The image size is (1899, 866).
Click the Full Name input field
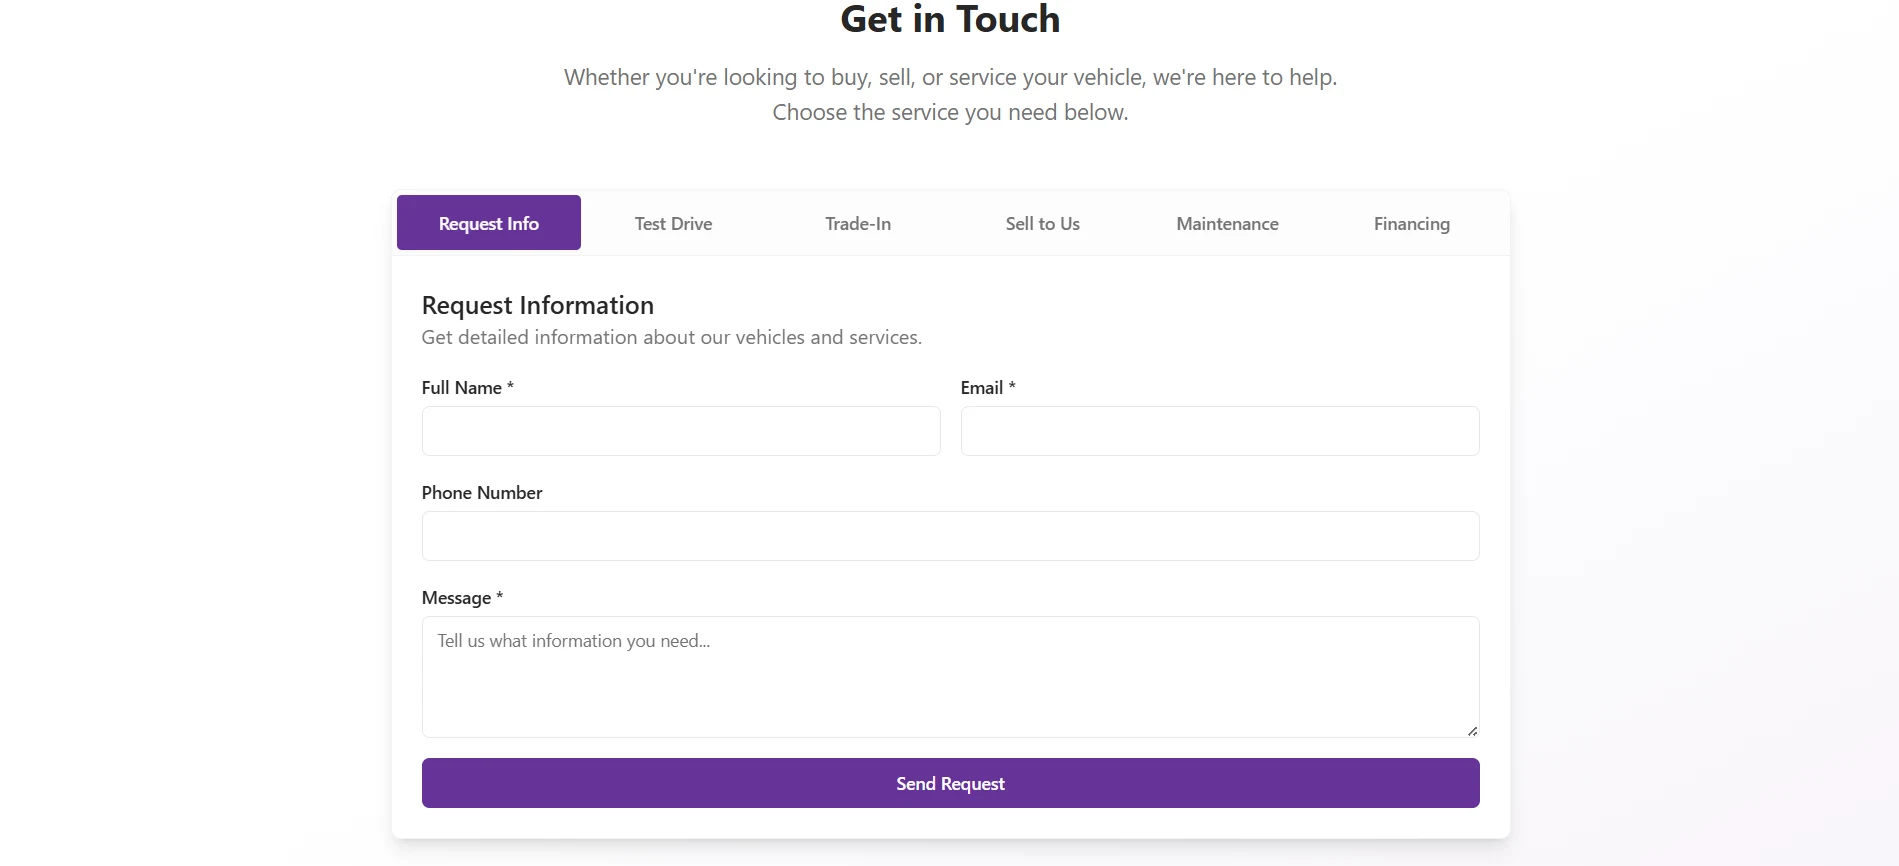pos(680,431)
